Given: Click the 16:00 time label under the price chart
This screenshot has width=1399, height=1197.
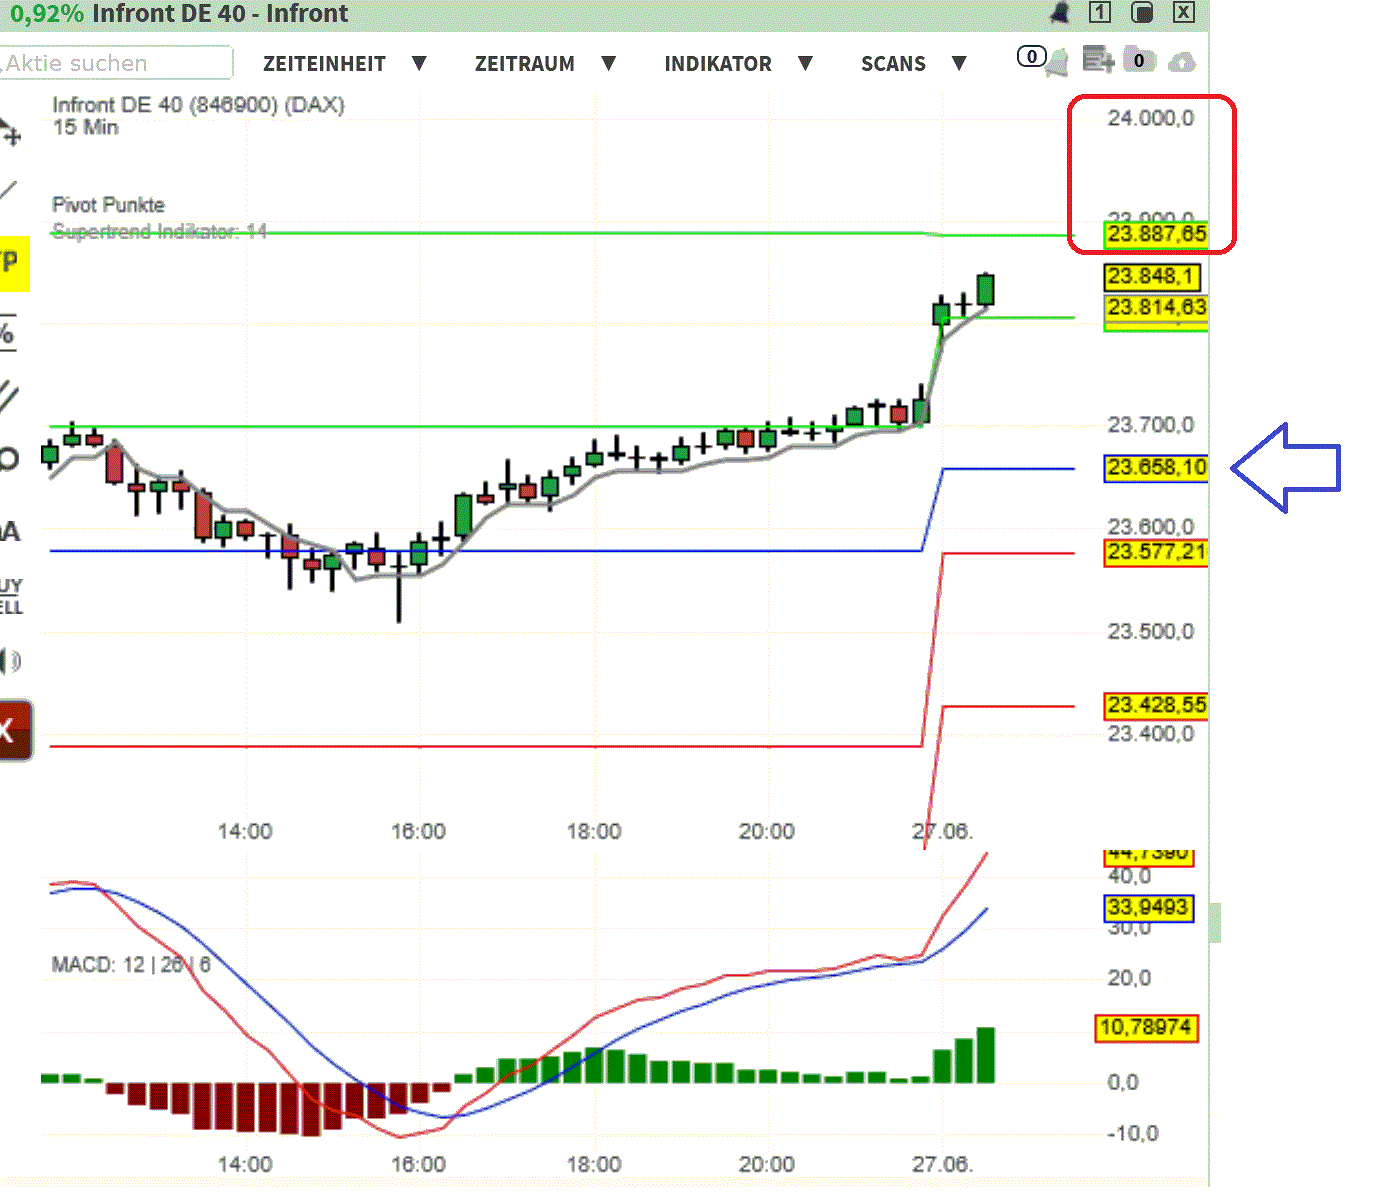Looking at the screenshot, I should (418, 832).
